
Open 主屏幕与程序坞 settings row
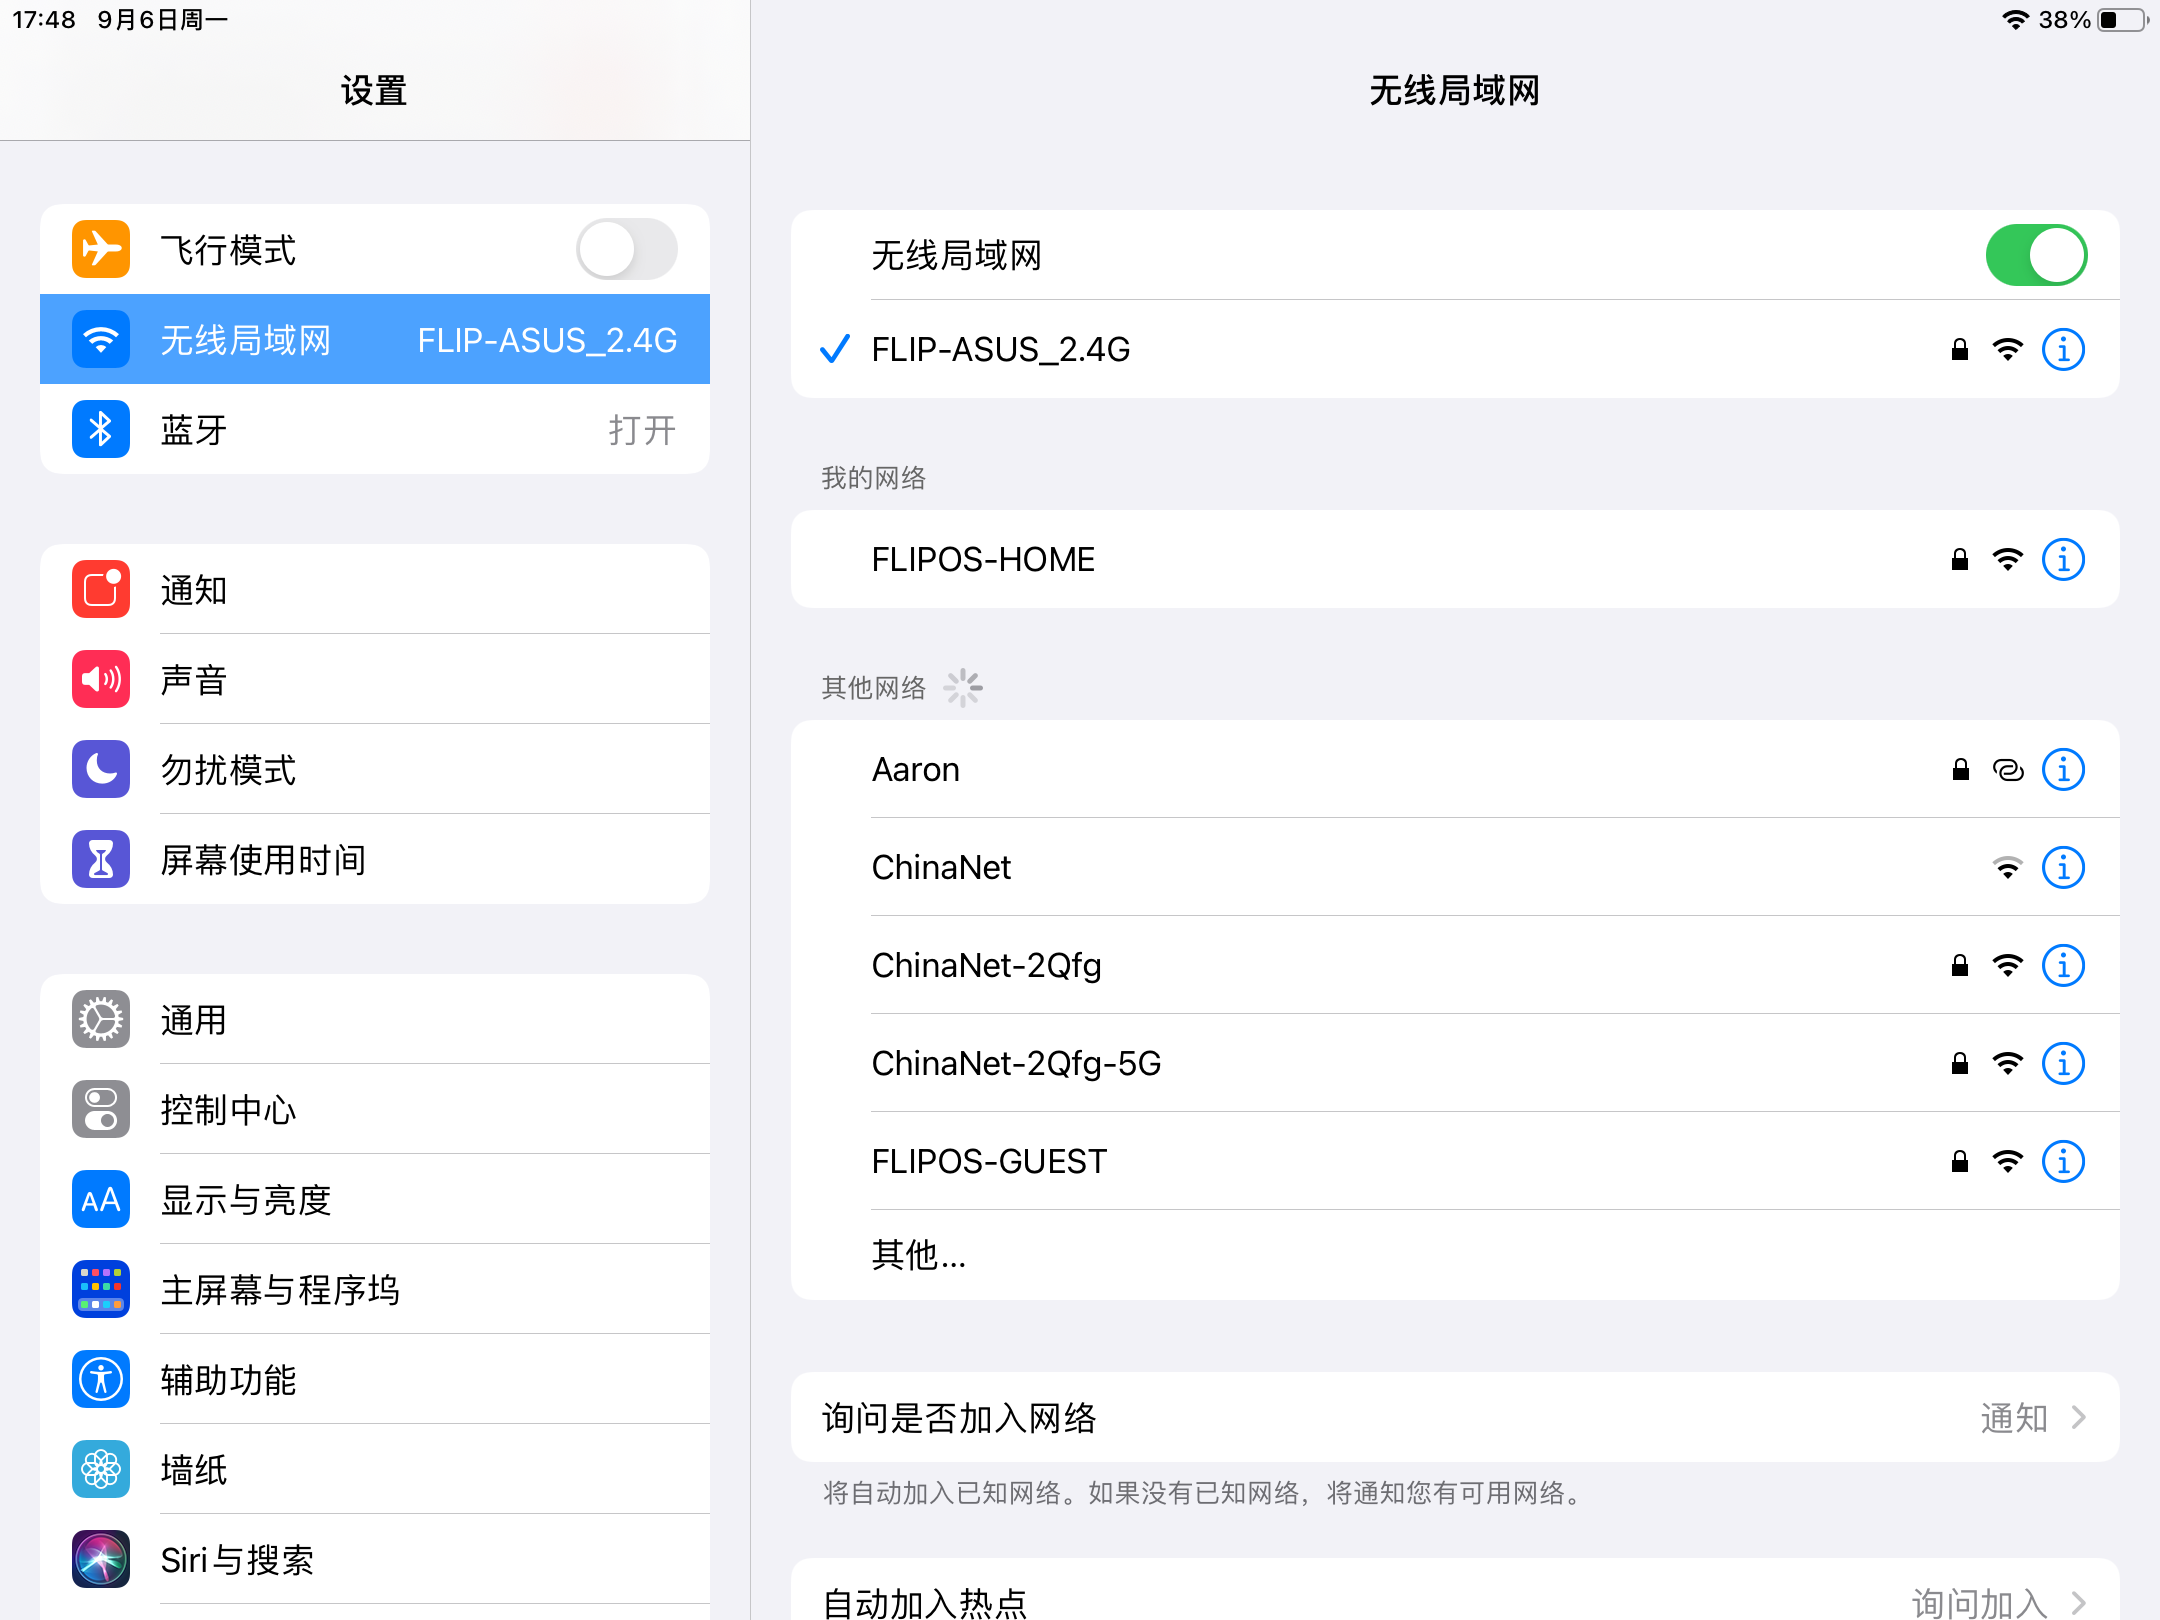[375, 1289]
